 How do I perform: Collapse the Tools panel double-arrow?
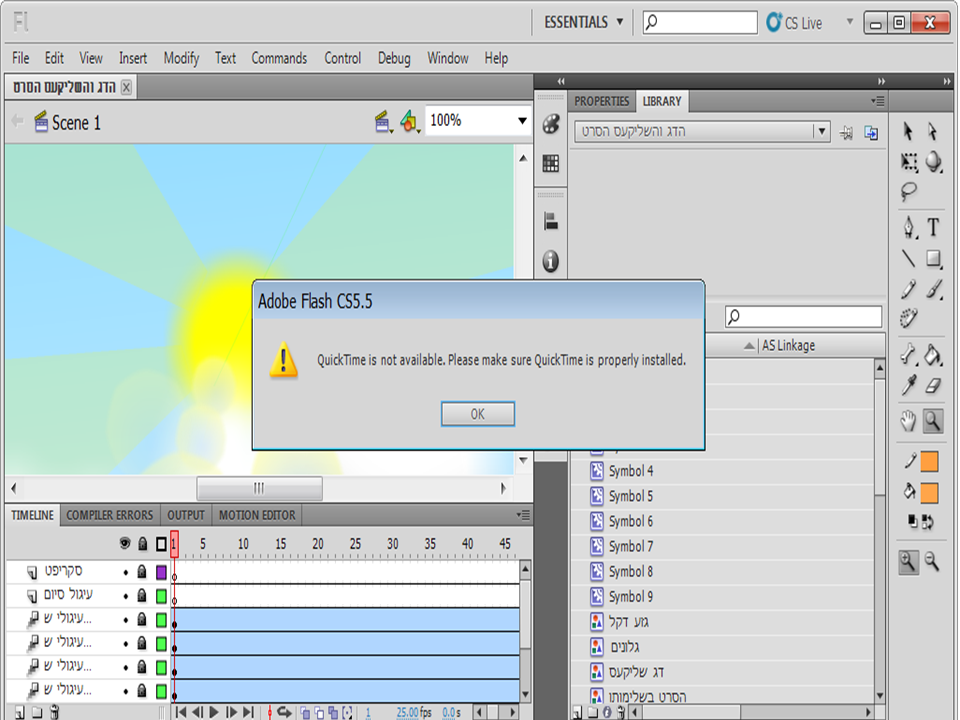tap(947, 81)
